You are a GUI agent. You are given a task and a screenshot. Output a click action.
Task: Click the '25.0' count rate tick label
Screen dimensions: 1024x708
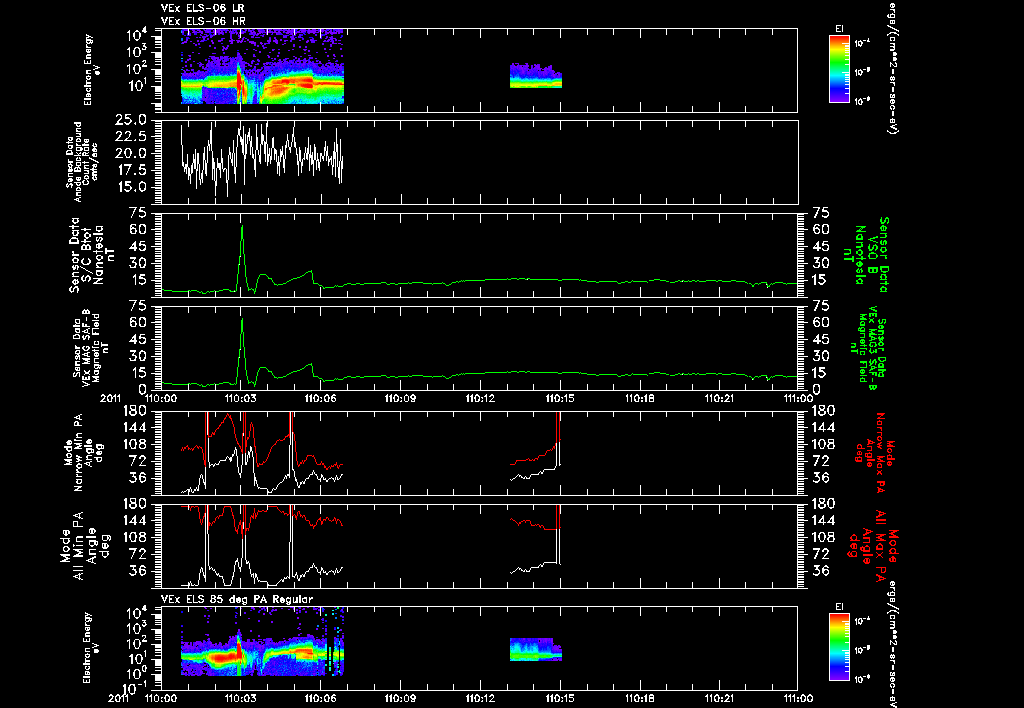[x=131, y=120]
